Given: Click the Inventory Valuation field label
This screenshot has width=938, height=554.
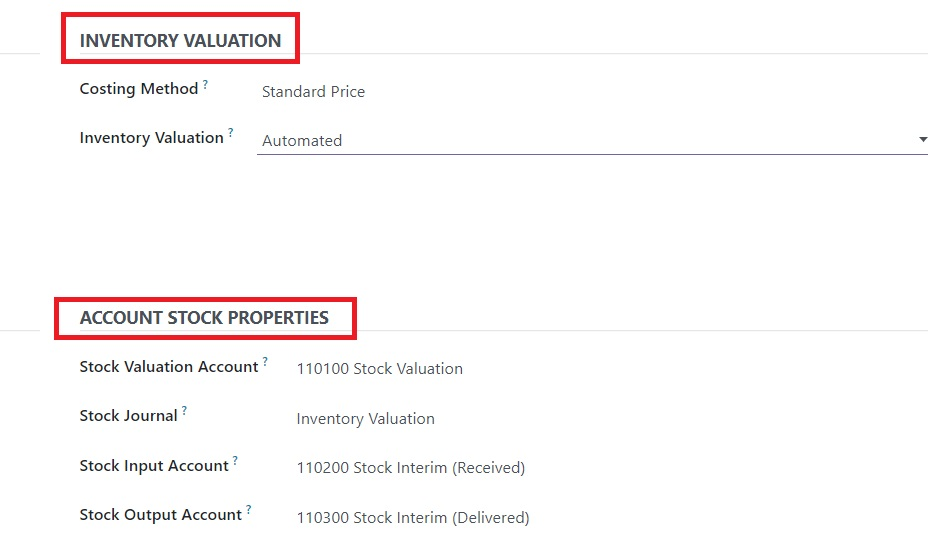Looking at the screenshot, I should coord(151,138).
